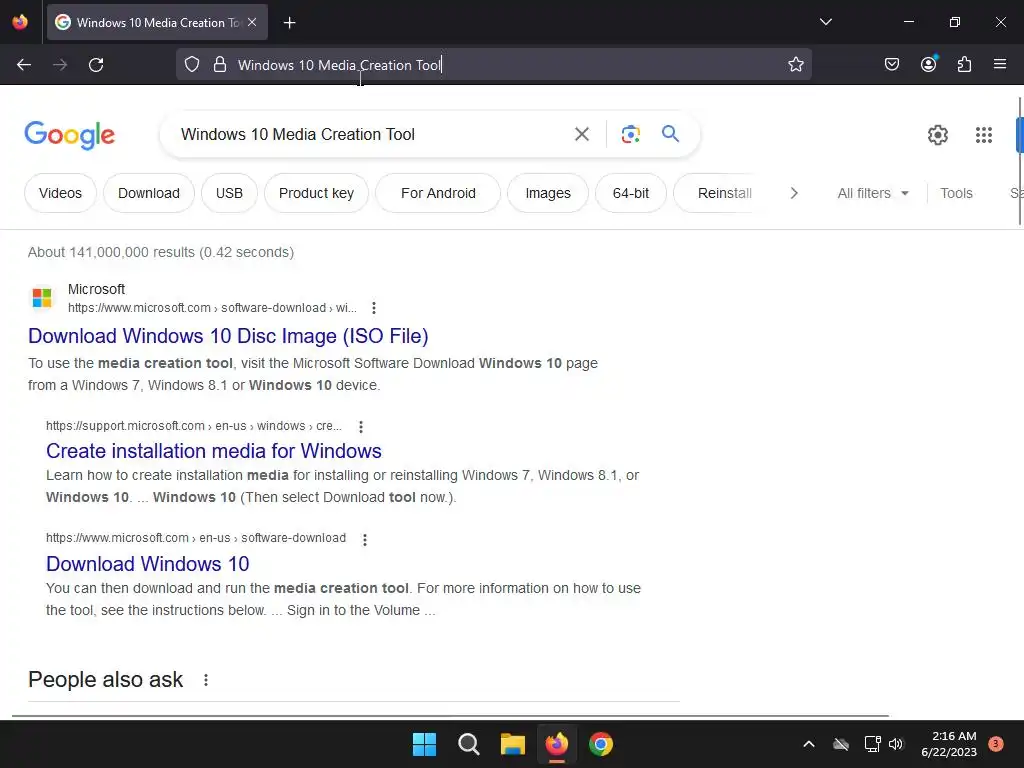
Task: Click the Microsoft site name text
Action: coord(96,289)
